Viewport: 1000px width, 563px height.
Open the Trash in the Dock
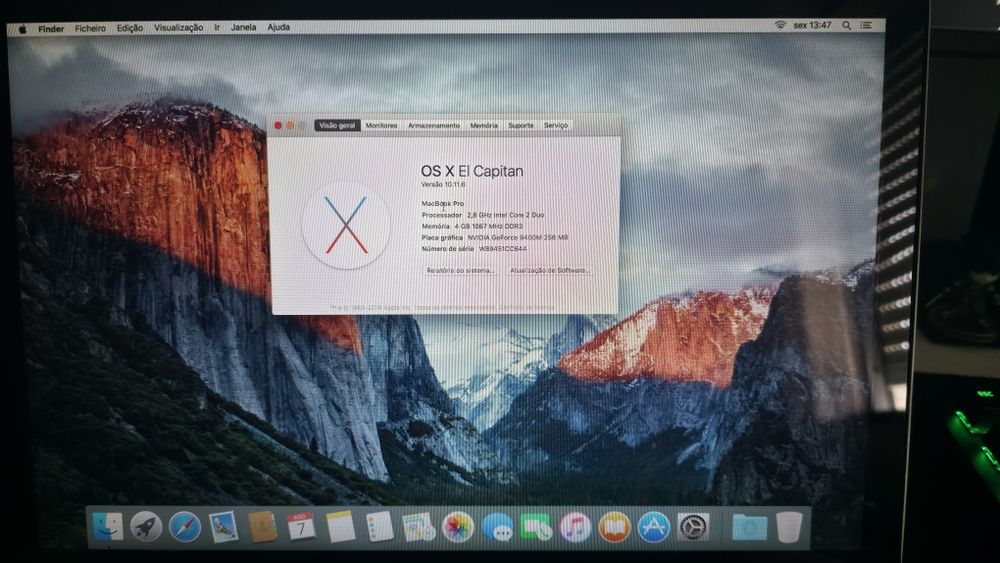(x=790, y=528)
